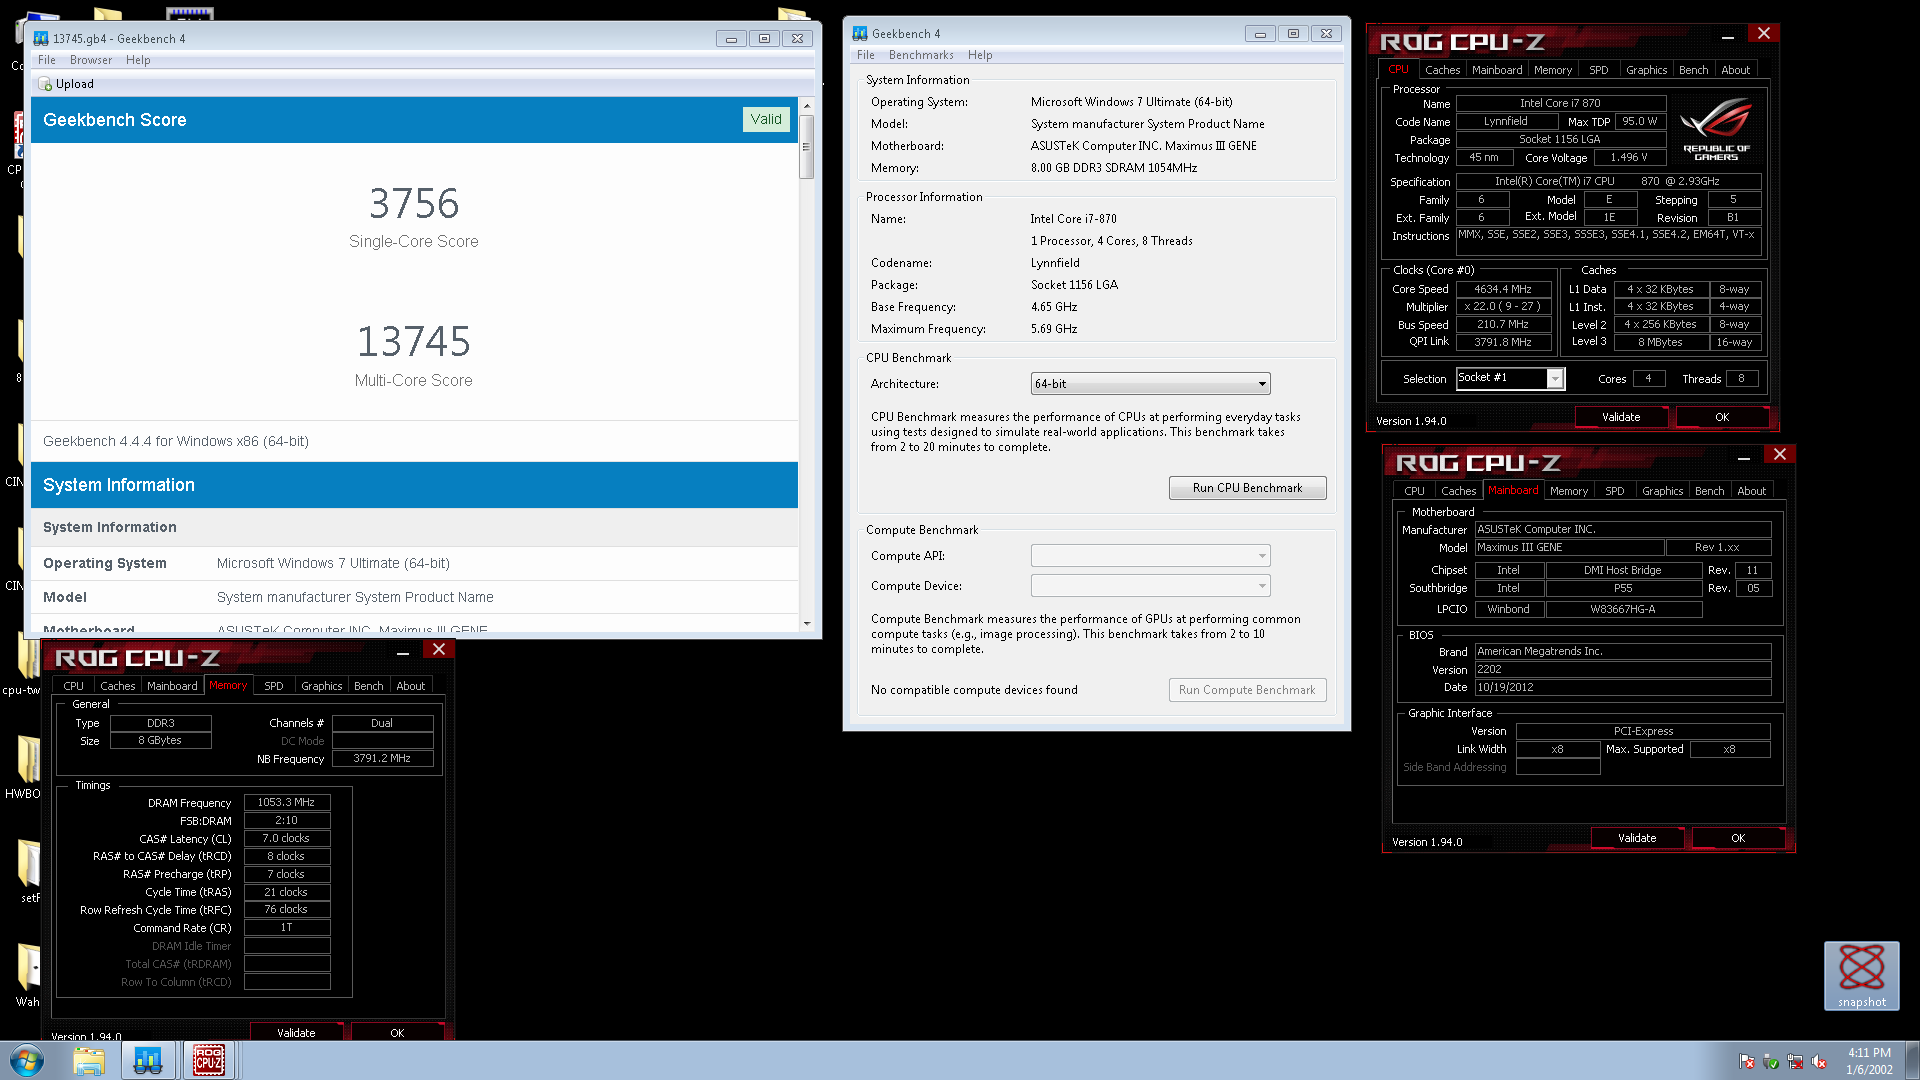Open the Browser menu
The height and width of the screenshot is (1080, 1920).
pyautogui.click(x=91, y=60)
